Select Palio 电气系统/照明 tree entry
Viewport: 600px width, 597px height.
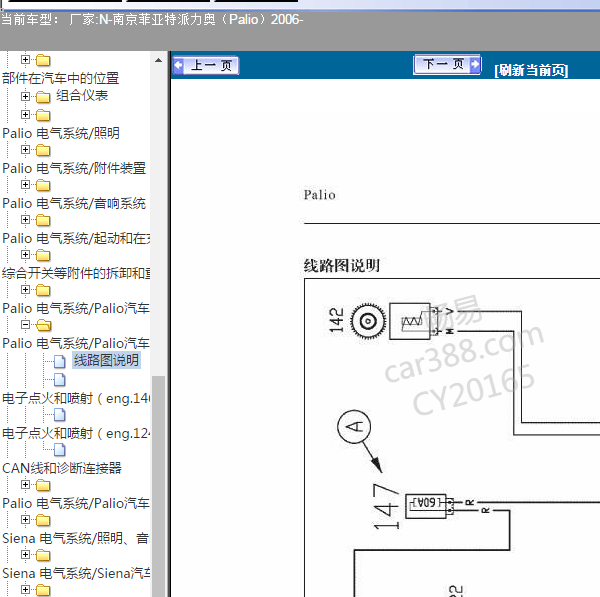61,133
